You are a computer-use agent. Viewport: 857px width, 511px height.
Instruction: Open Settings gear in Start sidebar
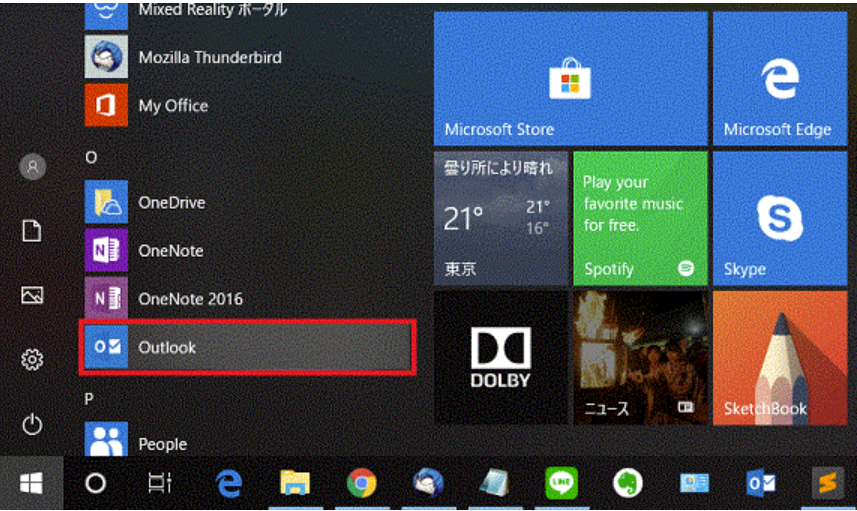pyautogui.click(x=32, y=360)
